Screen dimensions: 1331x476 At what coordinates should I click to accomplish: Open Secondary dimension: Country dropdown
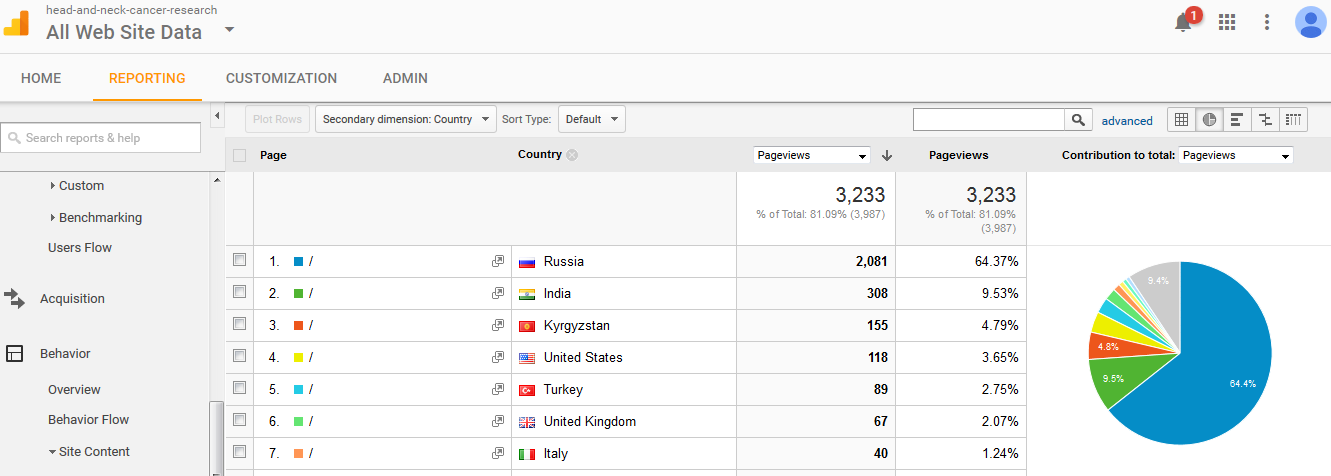click(406, 119)
